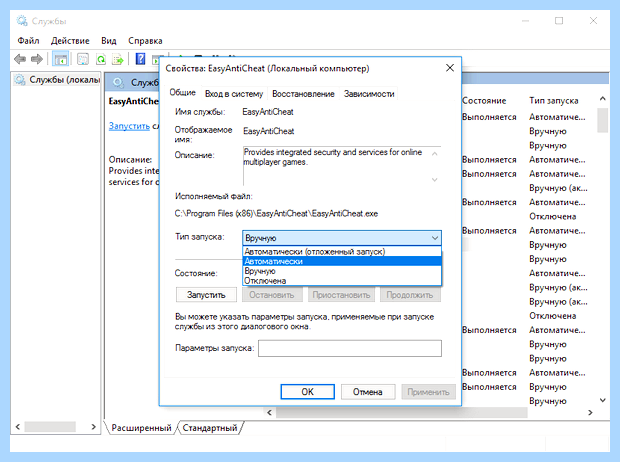
Task: Click the service description text in the dialog
Action: tap(333, 157)
